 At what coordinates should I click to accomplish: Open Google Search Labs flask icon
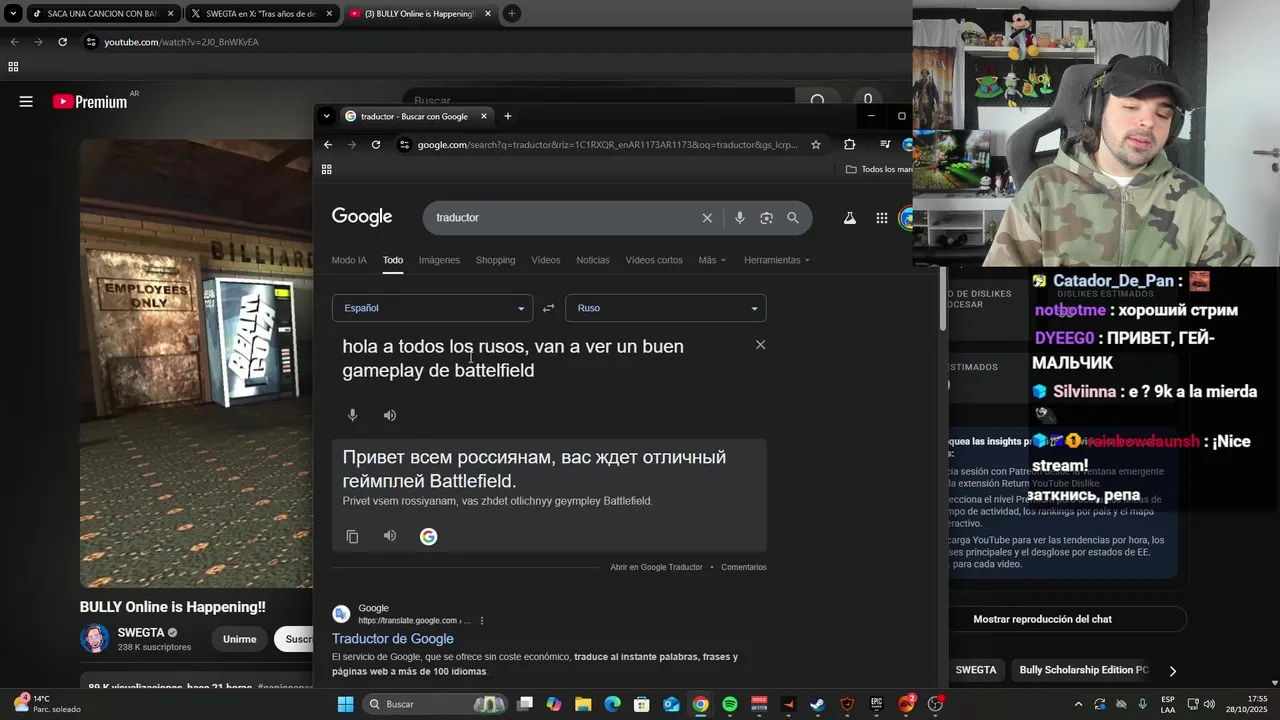pos(850,218)
